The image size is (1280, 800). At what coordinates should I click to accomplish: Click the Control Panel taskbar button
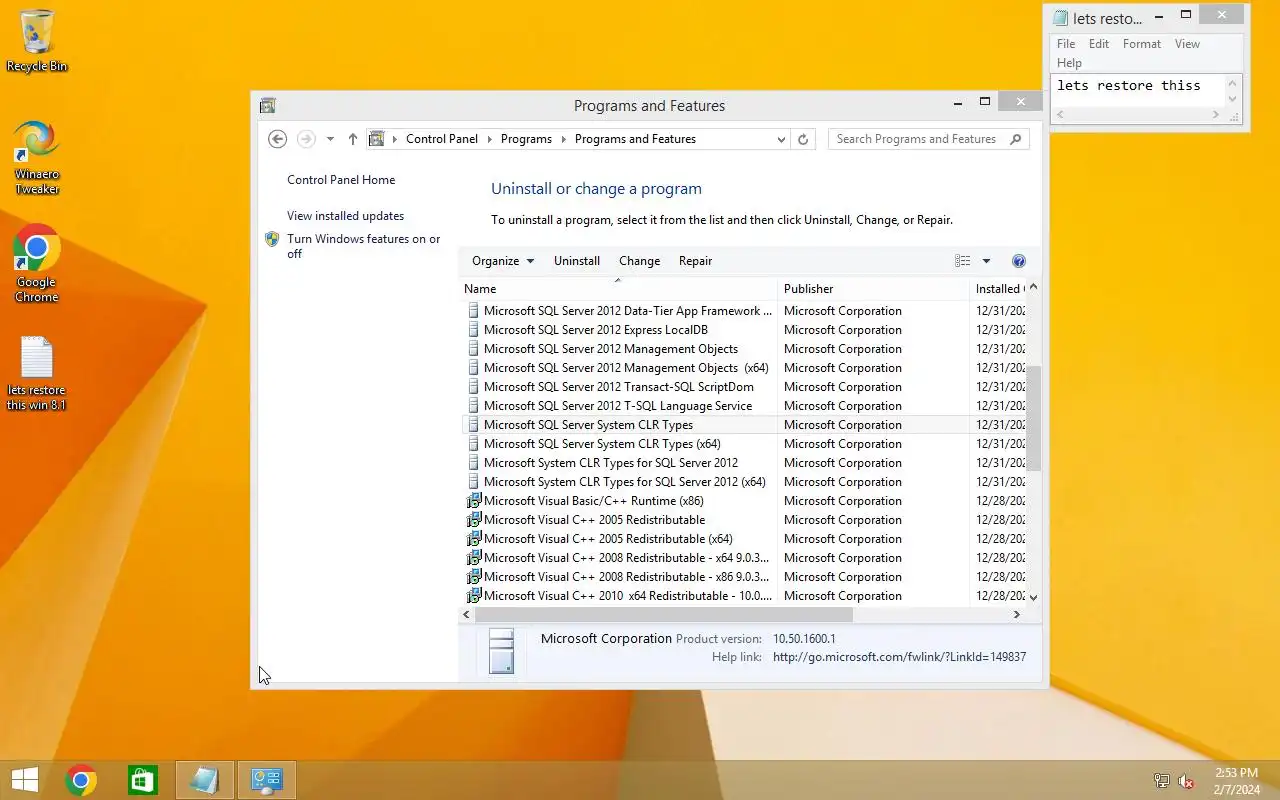click(267, 780)
